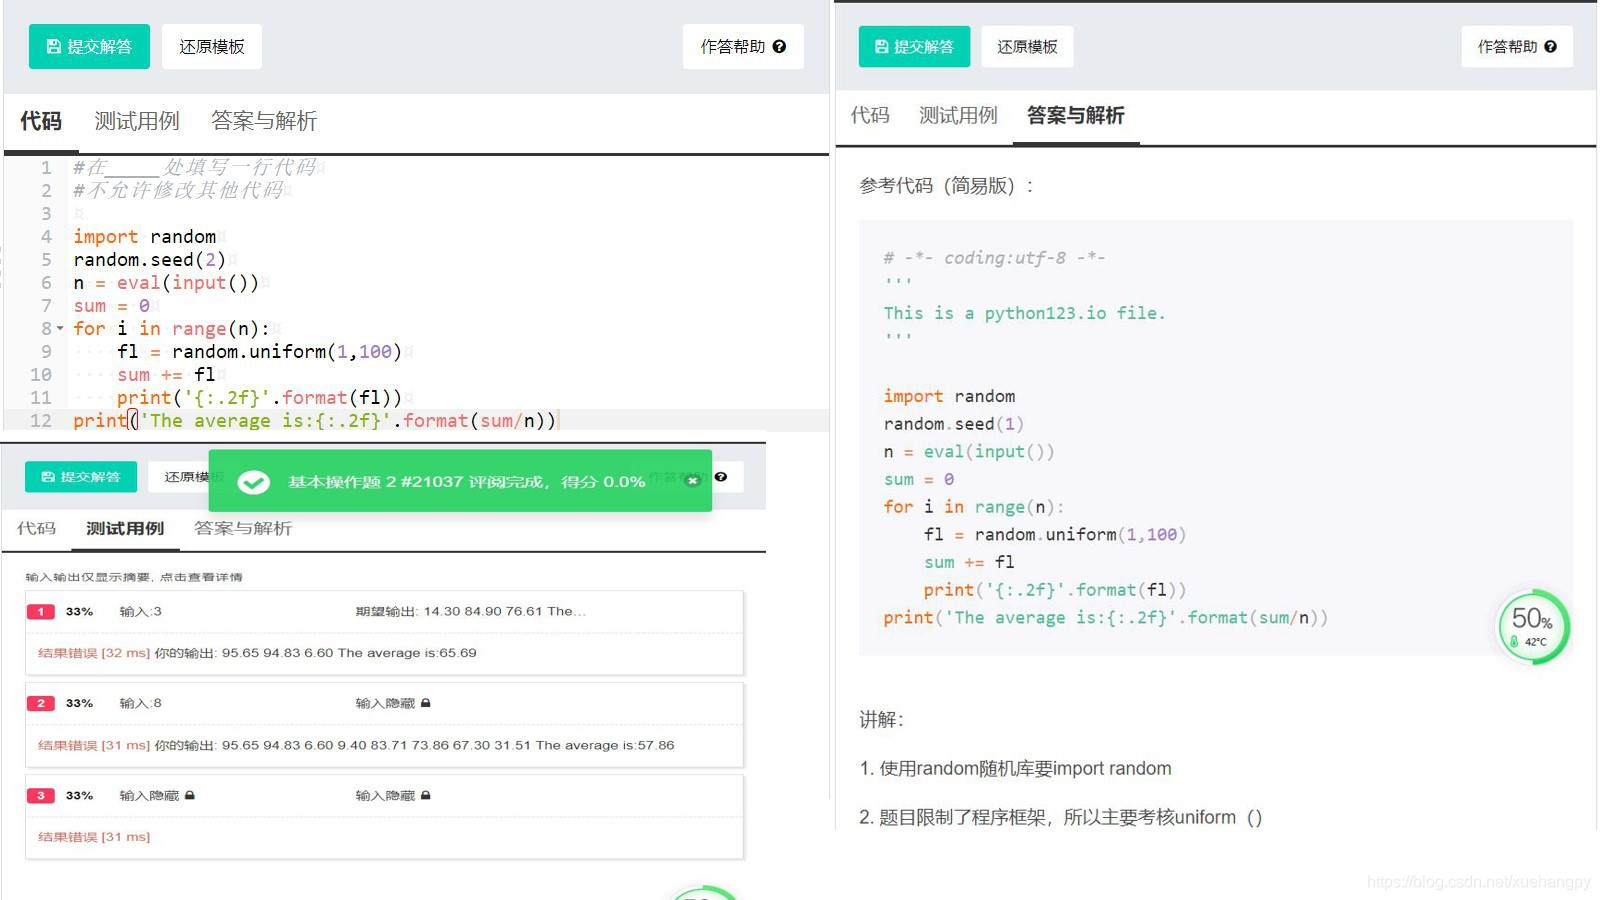Image resolution: width=1600 pixels, height=900 pixels.
Task: Click active 答案与解析 tab in right panel
Action: point(1076,115)
